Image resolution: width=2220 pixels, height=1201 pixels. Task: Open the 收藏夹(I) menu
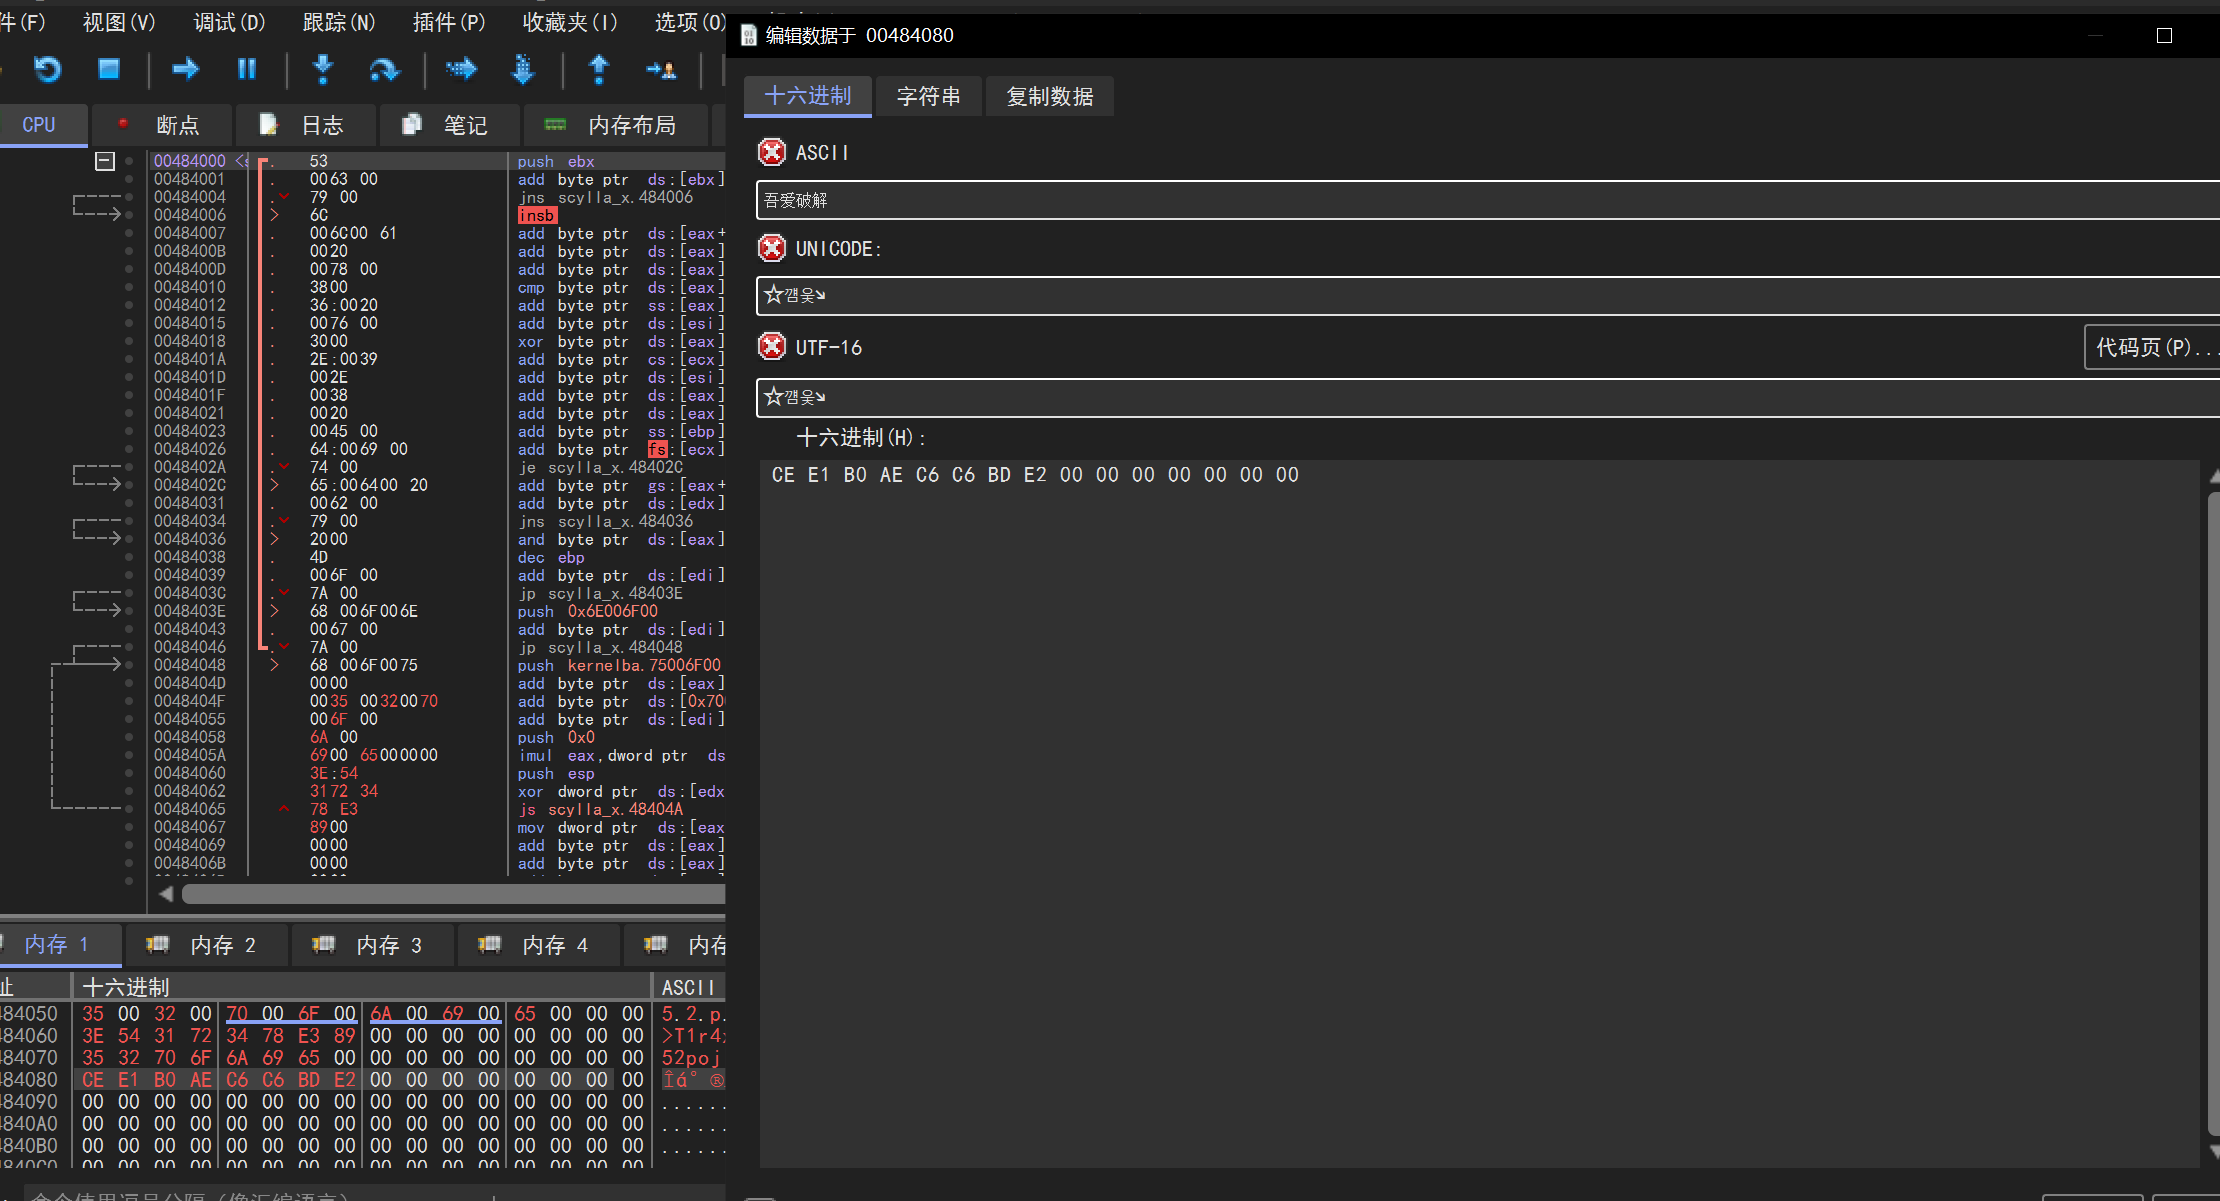(570, 22)
